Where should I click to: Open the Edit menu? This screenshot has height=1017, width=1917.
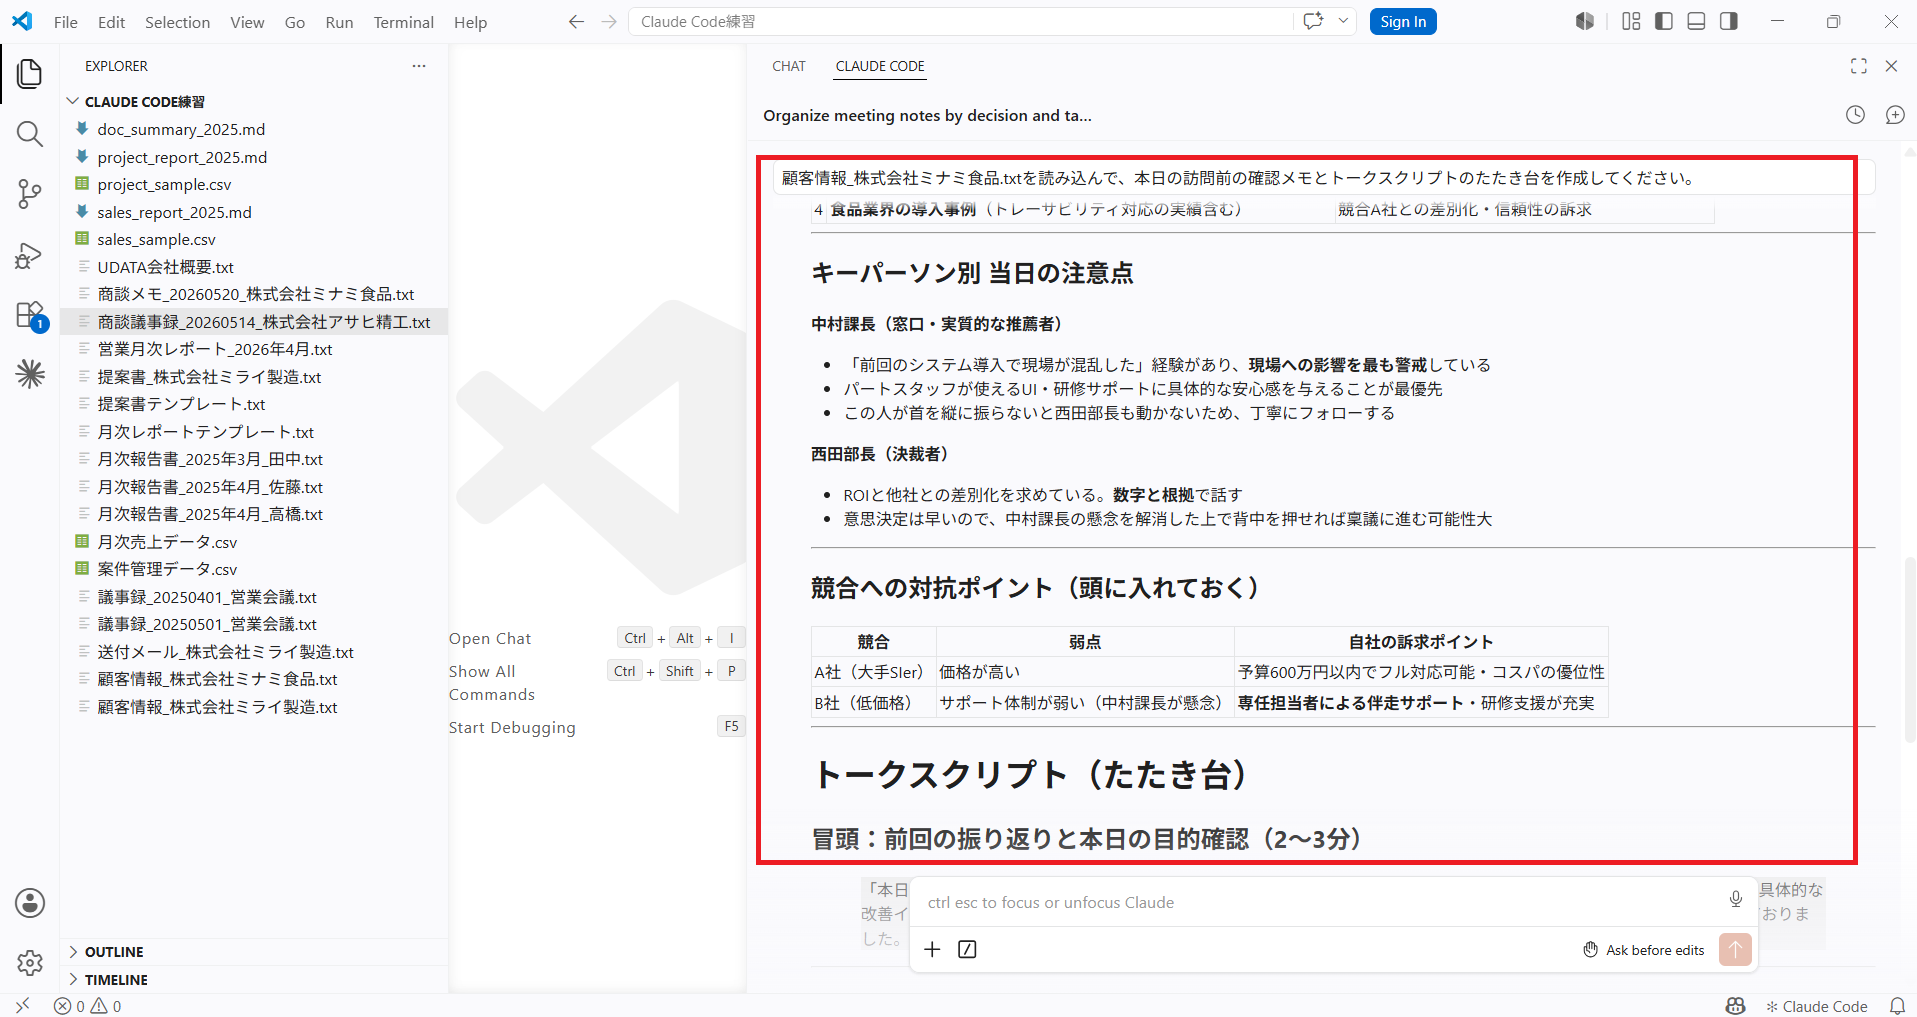point(111,22)
